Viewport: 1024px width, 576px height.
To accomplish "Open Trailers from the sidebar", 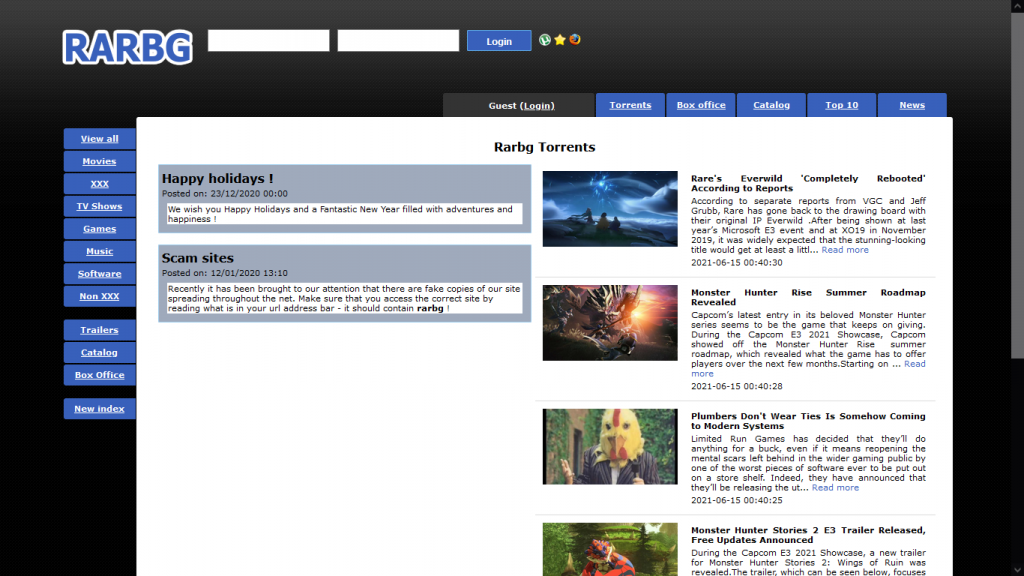I will 100,330.
